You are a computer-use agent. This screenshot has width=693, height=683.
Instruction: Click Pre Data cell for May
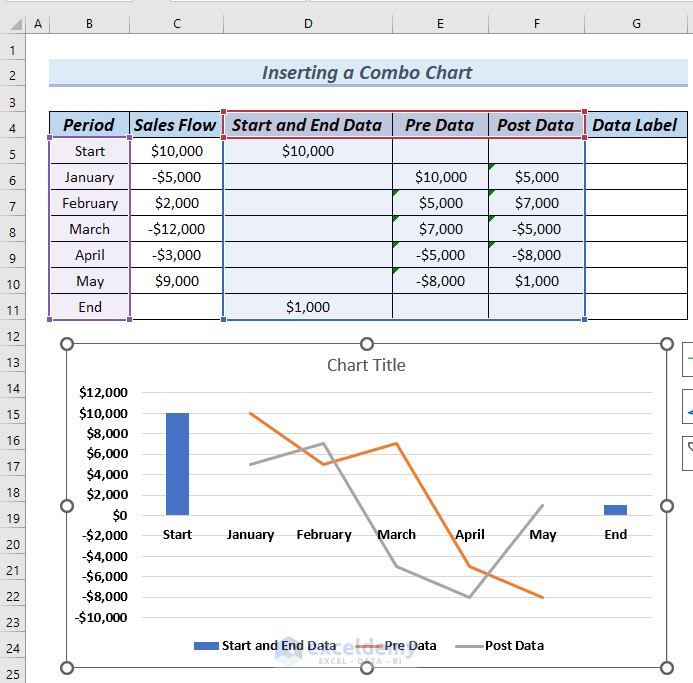pos(440,281)
